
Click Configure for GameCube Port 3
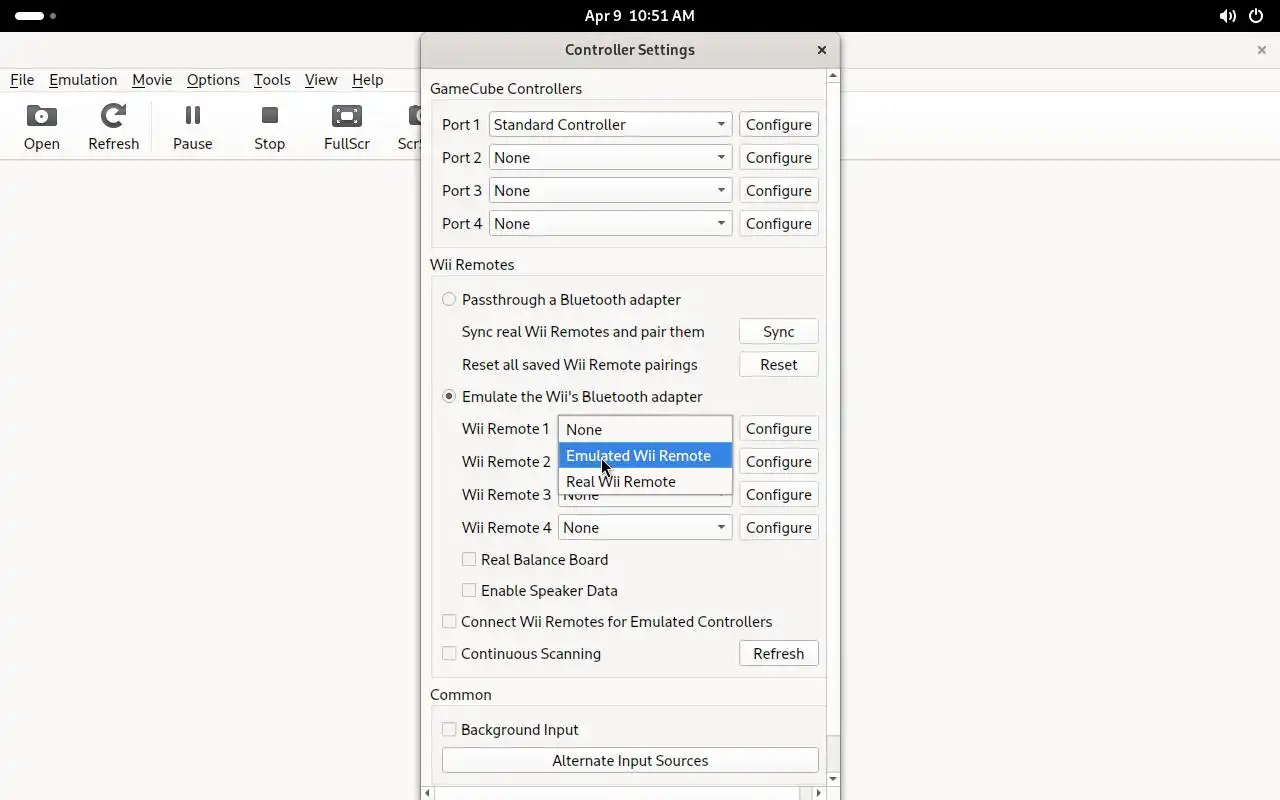coord(779,190)
